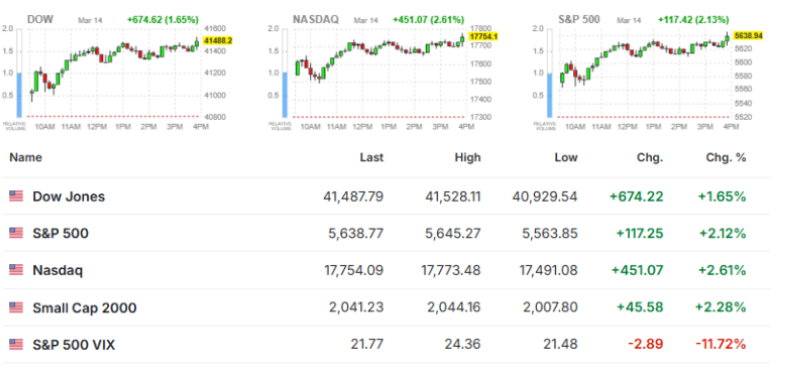The image size is (790, 377).
Task: Click VIX change -2.89
Action: click(x=645, y=345)
